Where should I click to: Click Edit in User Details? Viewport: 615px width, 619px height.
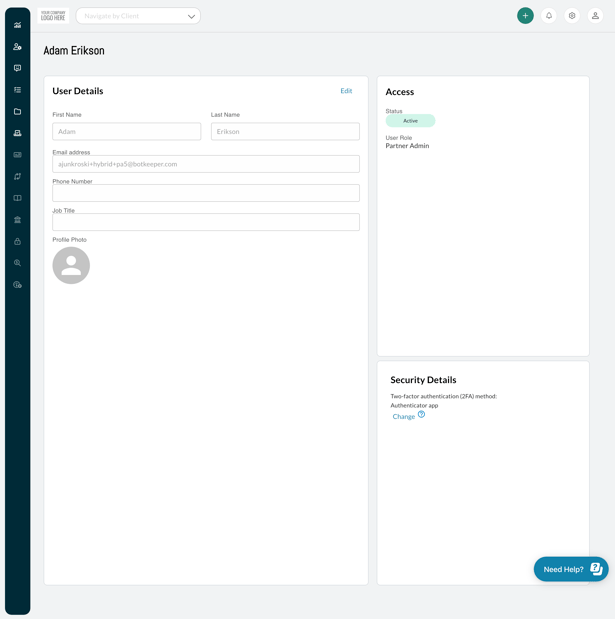coord(346,91)
